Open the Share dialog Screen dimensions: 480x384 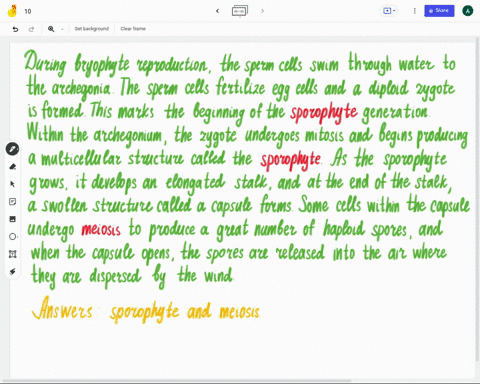pyautogui.click(x=439, y=11)
